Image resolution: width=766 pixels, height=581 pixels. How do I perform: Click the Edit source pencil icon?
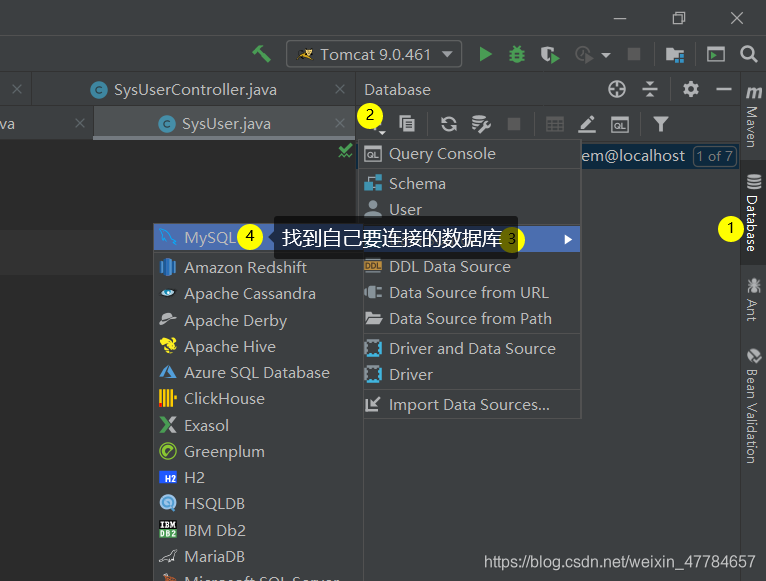point(587,124)
